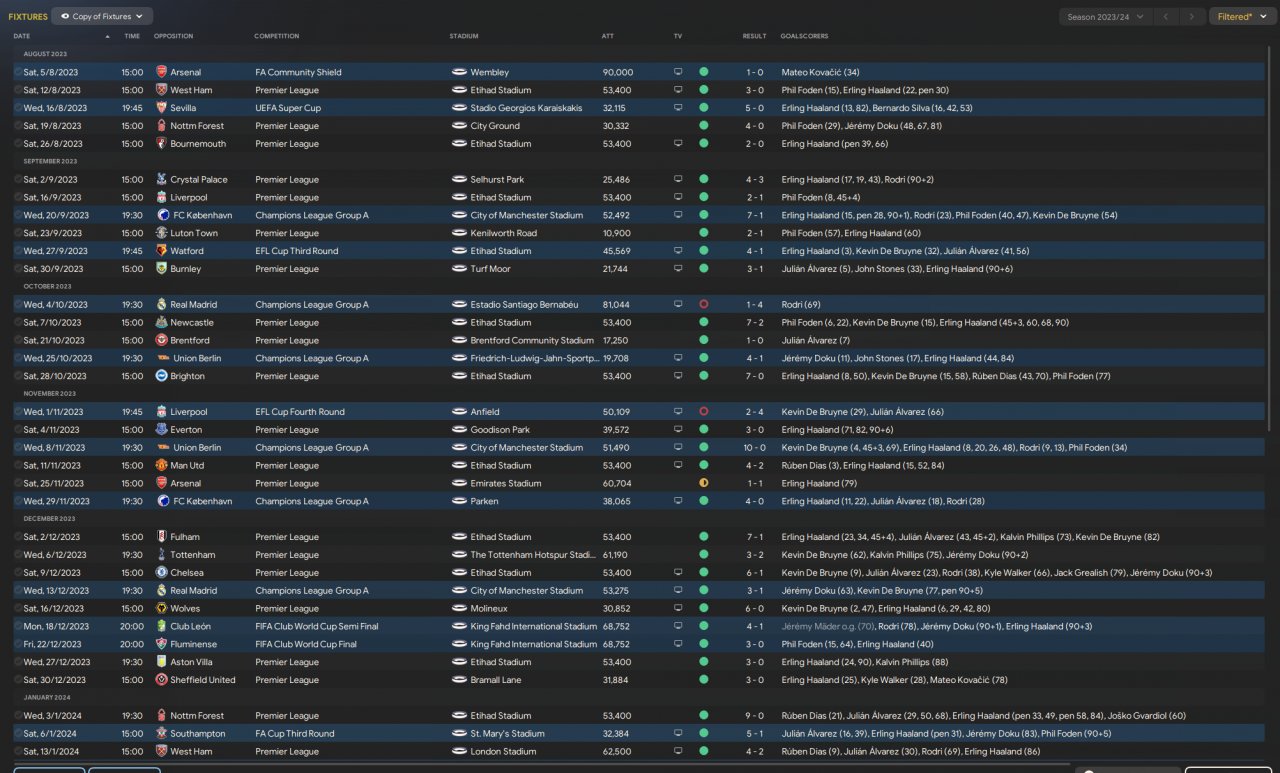This screenshot has height=773, width=1280.
Task: Sort by the Opposition column header
Action: pos(174,37)
